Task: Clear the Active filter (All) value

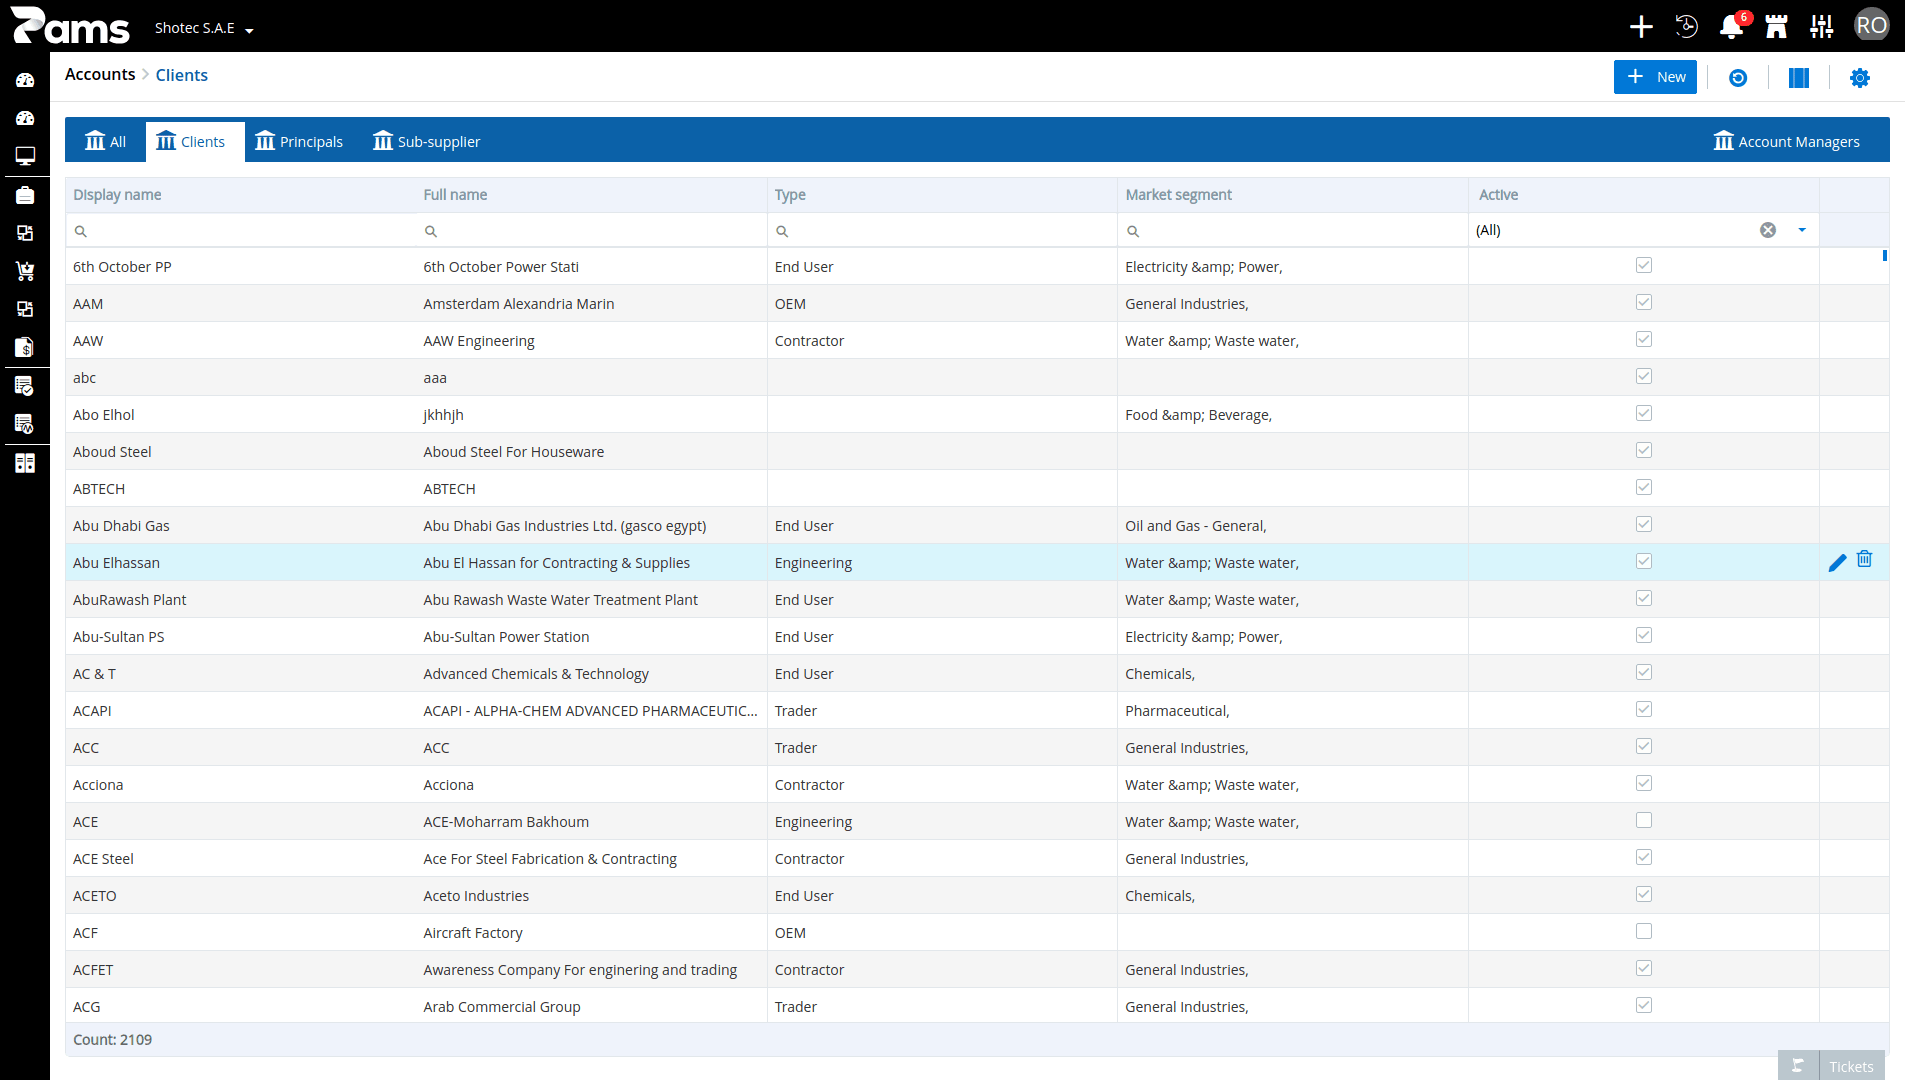Action: click(x=1768, y=230)
